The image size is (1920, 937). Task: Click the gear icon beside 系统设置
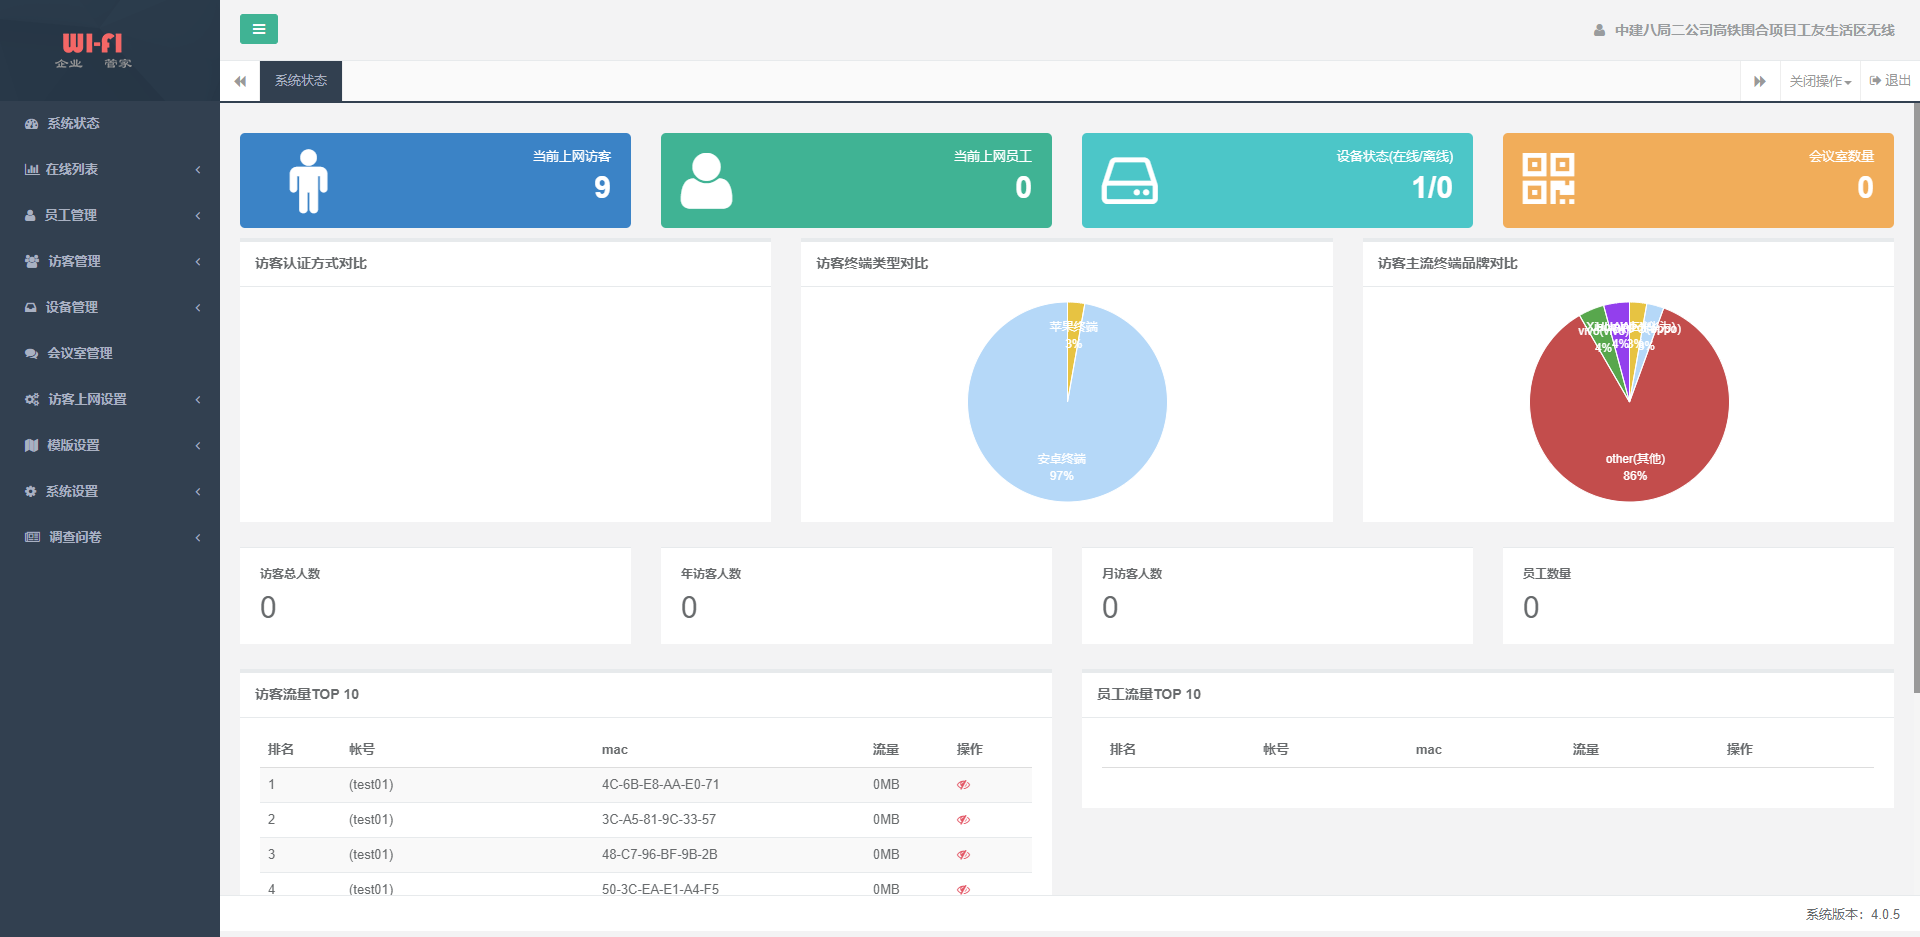tap(30, 492)
